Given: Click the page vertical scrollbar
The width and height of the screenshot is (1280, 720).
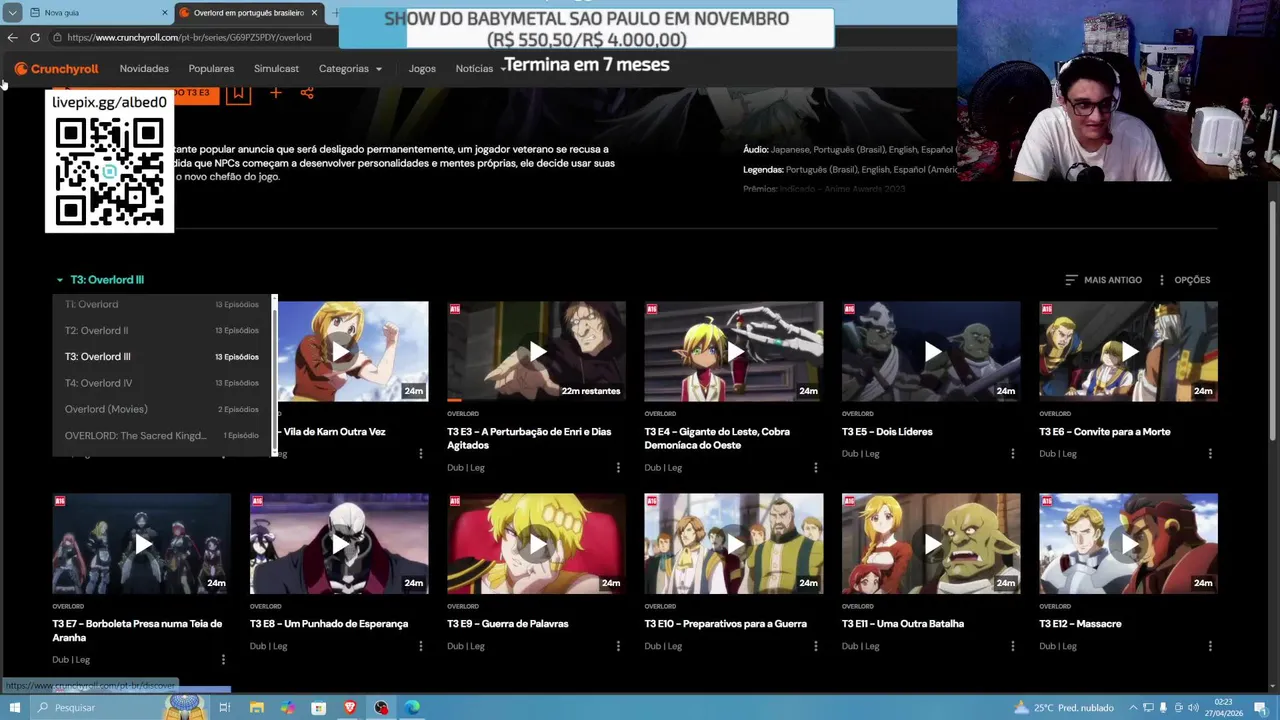Looking at the screenshot, I should 1273,320.
